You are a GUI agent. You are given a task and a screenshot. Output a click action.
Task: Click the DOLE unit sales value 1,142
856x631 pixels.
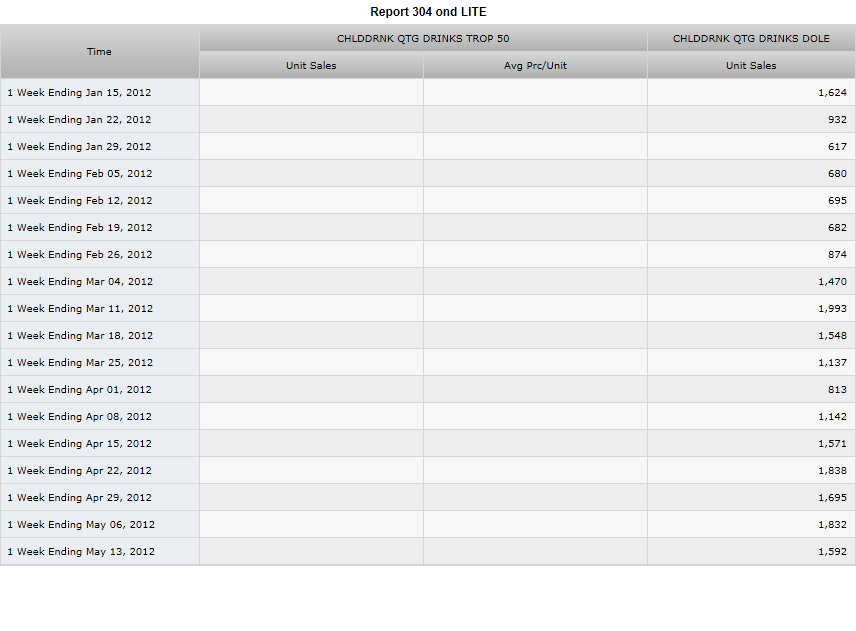(832, 416)
